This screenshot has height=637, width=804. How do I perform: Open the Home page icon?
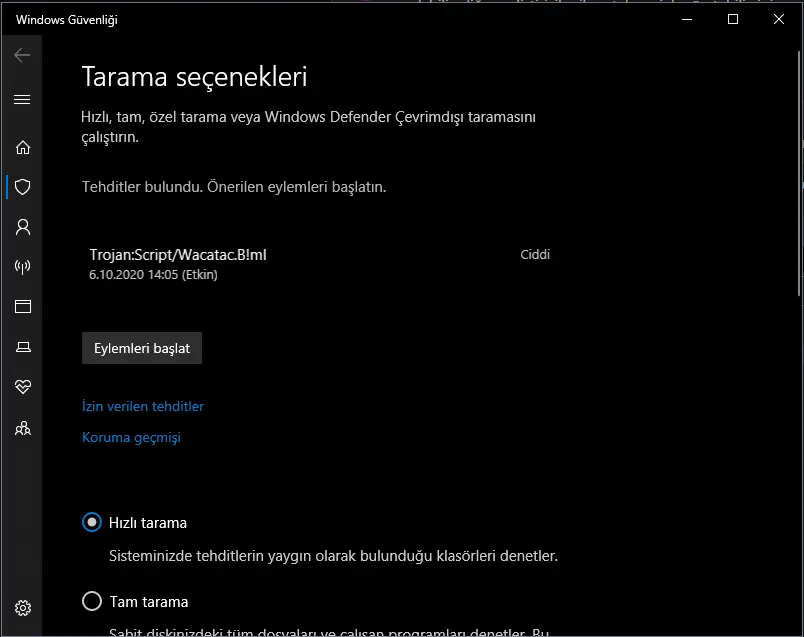[22, 147]
